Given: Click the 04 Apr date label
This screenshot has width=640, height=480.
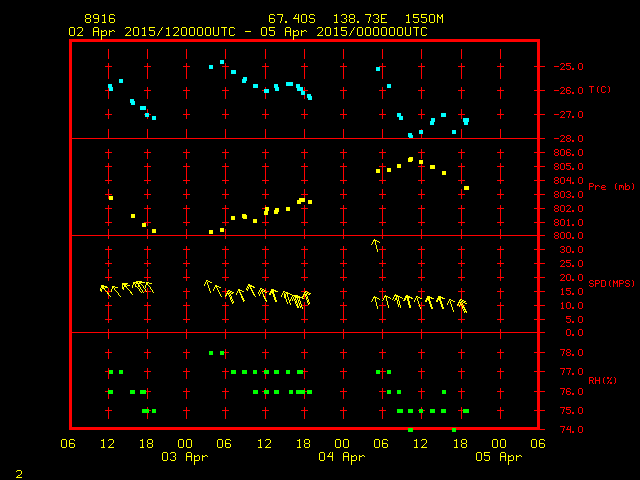Looking at the screenshot, I should (341, 457).
